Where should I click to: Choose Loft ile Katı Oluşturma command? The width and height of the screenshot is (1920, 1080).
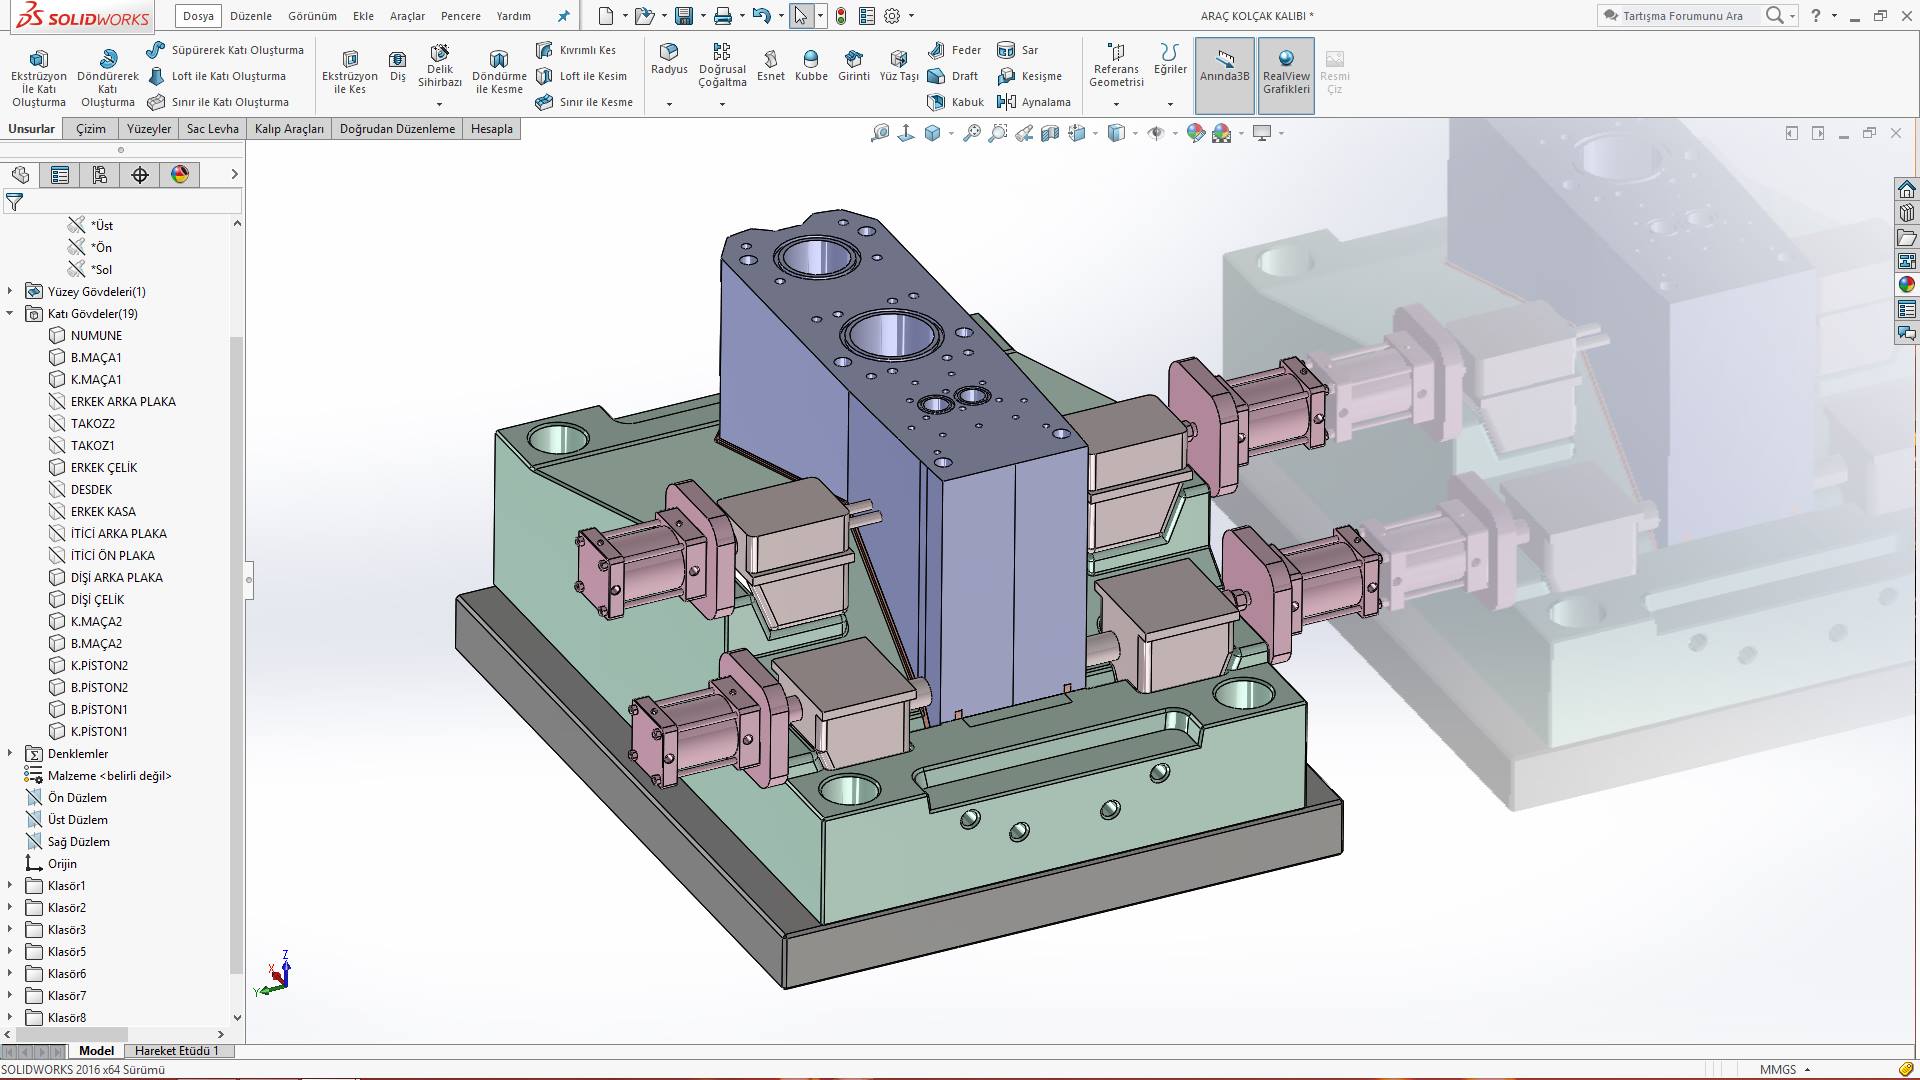(x=217, y=76)
